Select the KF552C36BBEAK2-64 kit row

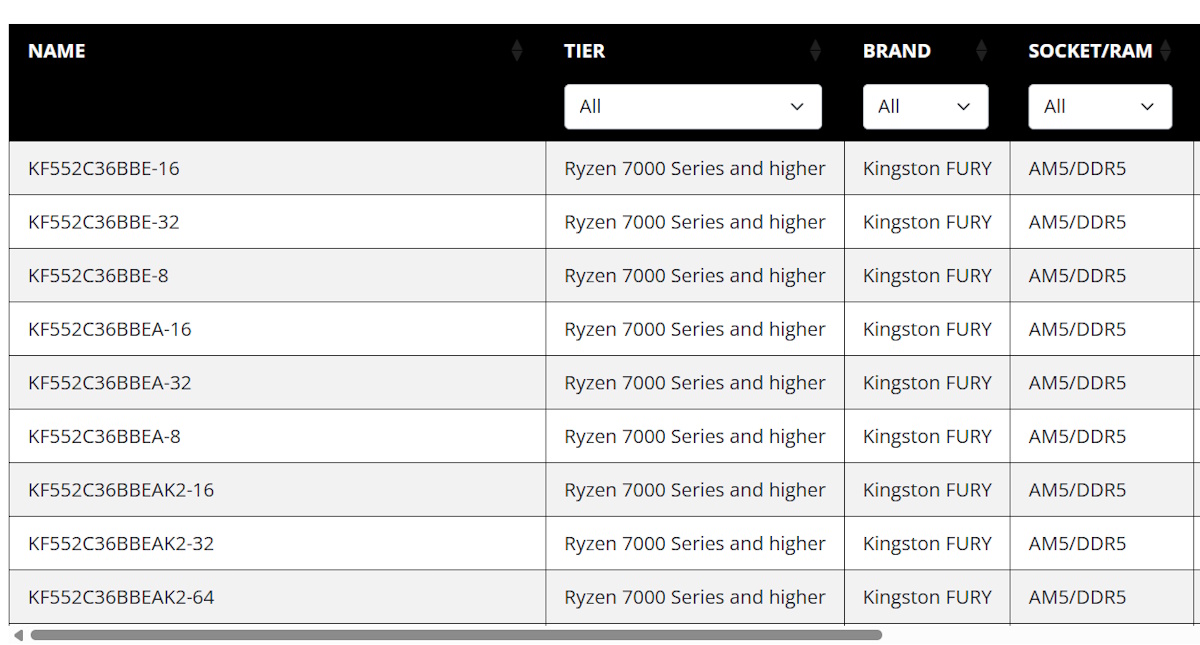pyautogui.click(x=121, y=597)
